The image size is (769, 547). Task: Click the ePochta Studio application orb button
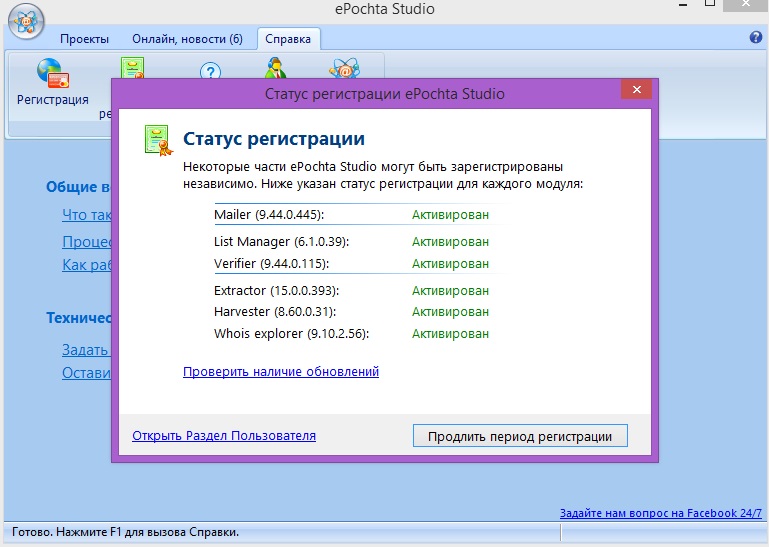[26, 21]
